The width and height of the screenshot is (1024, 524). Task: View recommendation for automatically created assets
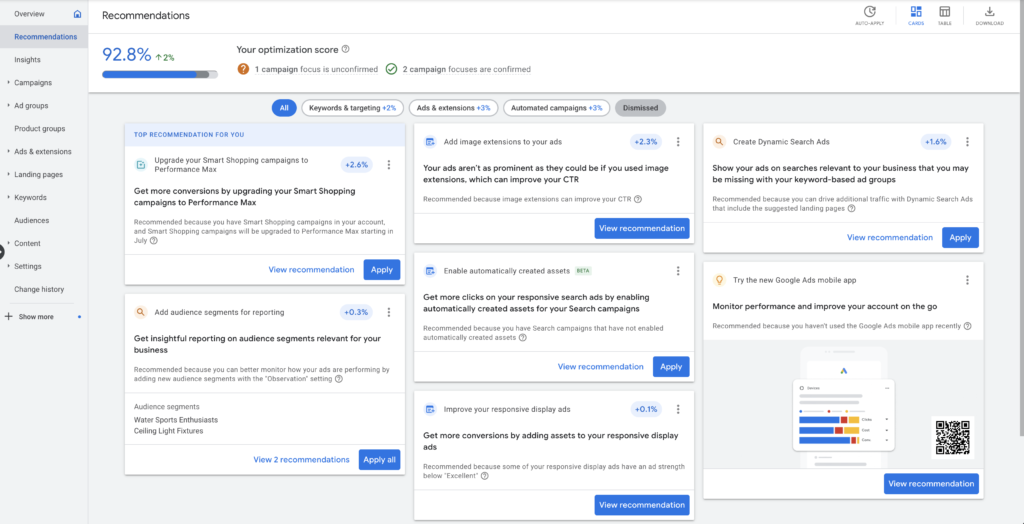601,367
